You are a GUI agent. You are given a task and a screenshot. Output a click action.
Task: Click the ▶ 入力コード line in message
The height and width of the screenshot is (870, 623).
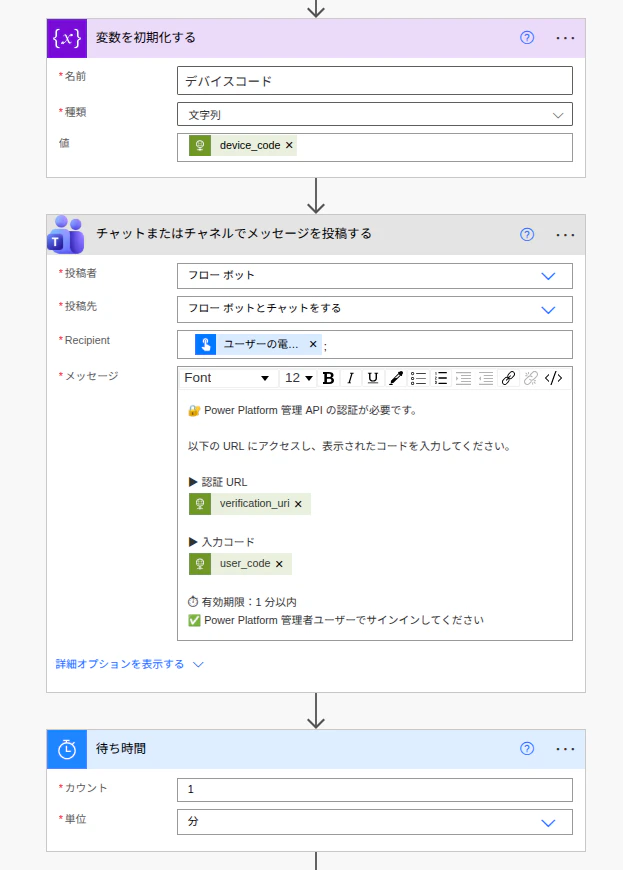coord(221,542)
